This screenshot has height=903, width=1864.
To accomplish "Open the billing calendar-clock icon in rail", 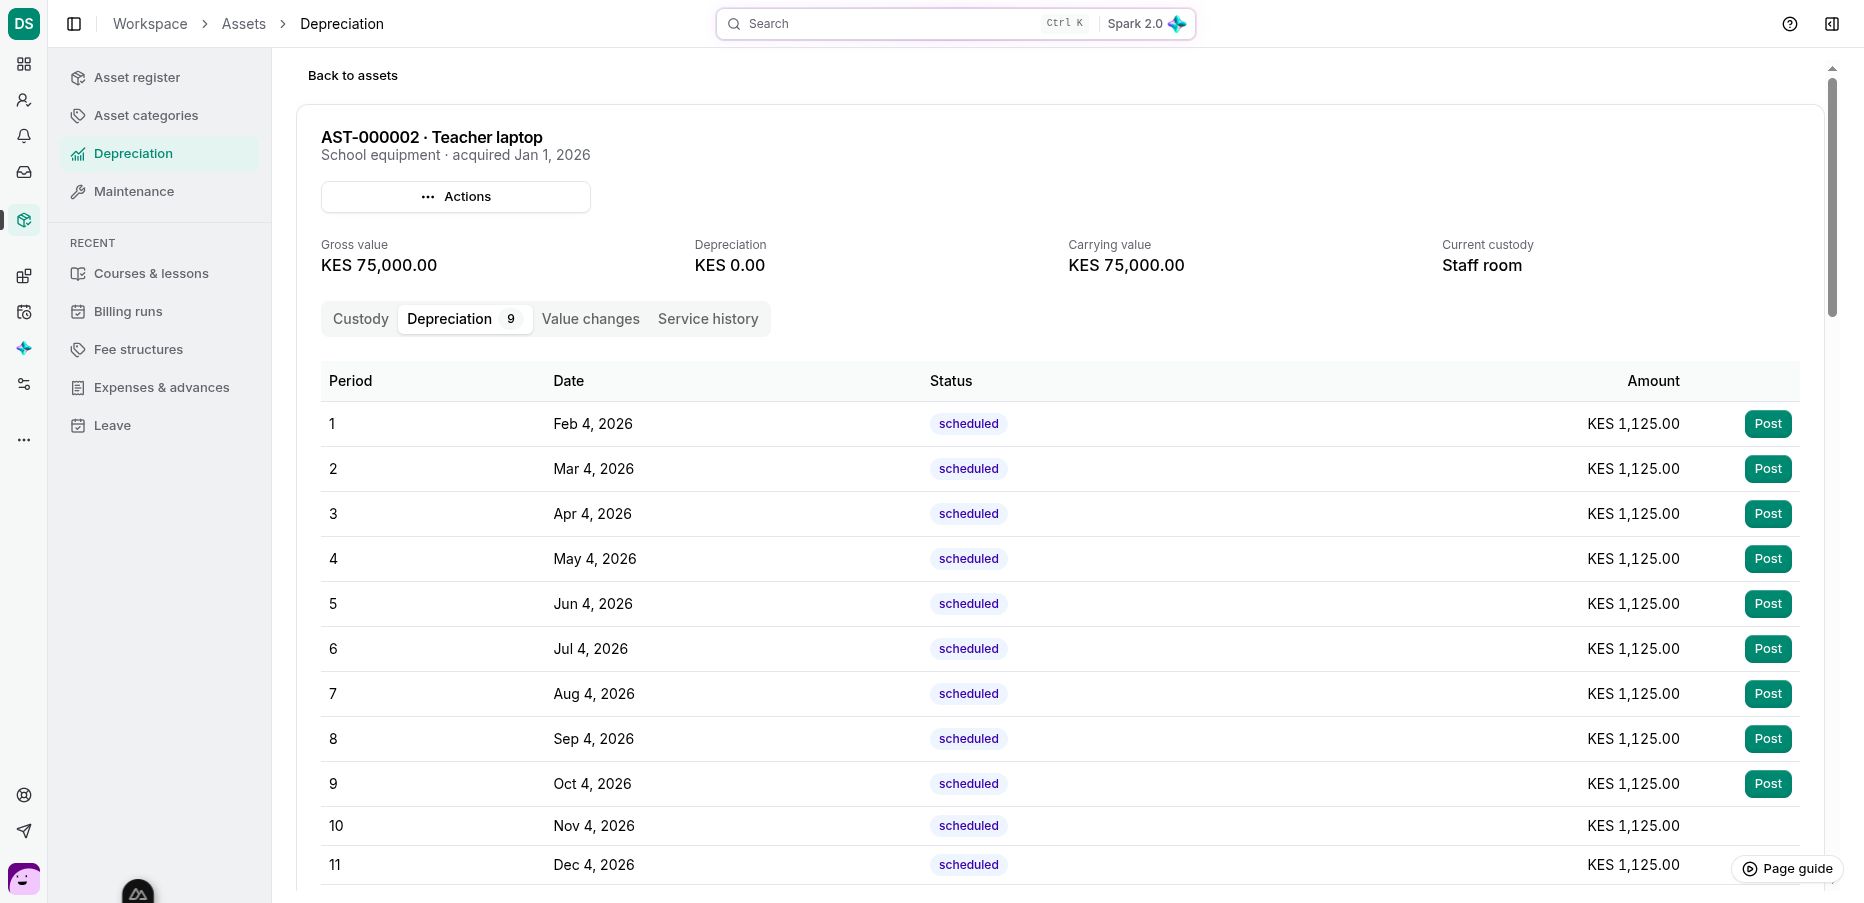I will [24, 312].
